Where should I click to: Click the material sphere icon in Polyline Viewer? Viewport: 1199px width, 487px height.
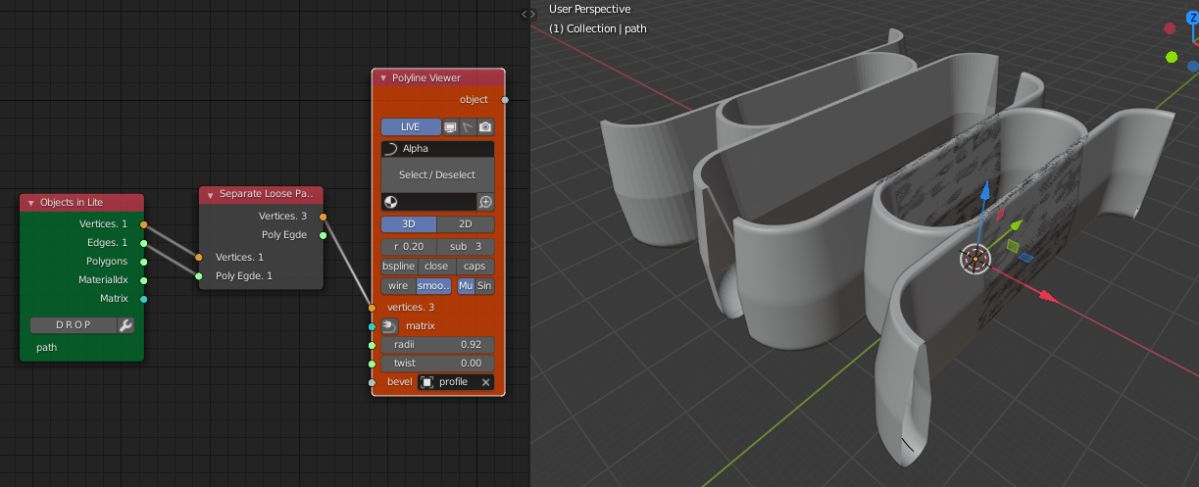(390, 202)
